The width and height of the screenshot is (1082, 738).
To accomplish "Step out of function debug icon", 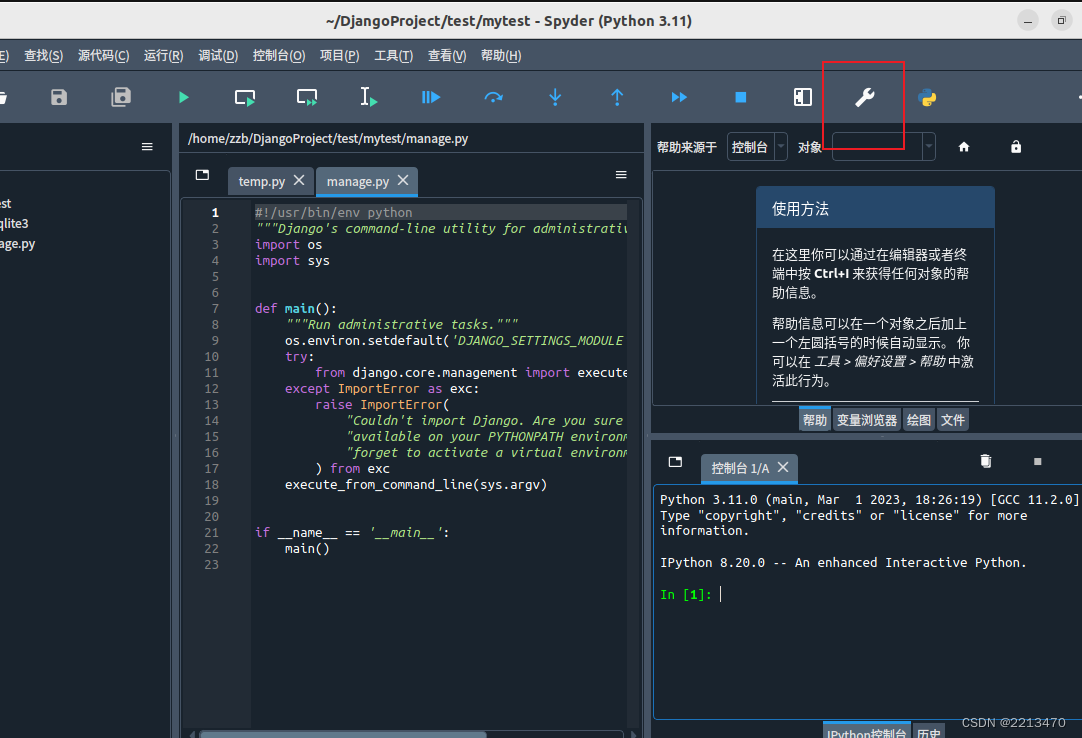I will click(x=617, y=97).
